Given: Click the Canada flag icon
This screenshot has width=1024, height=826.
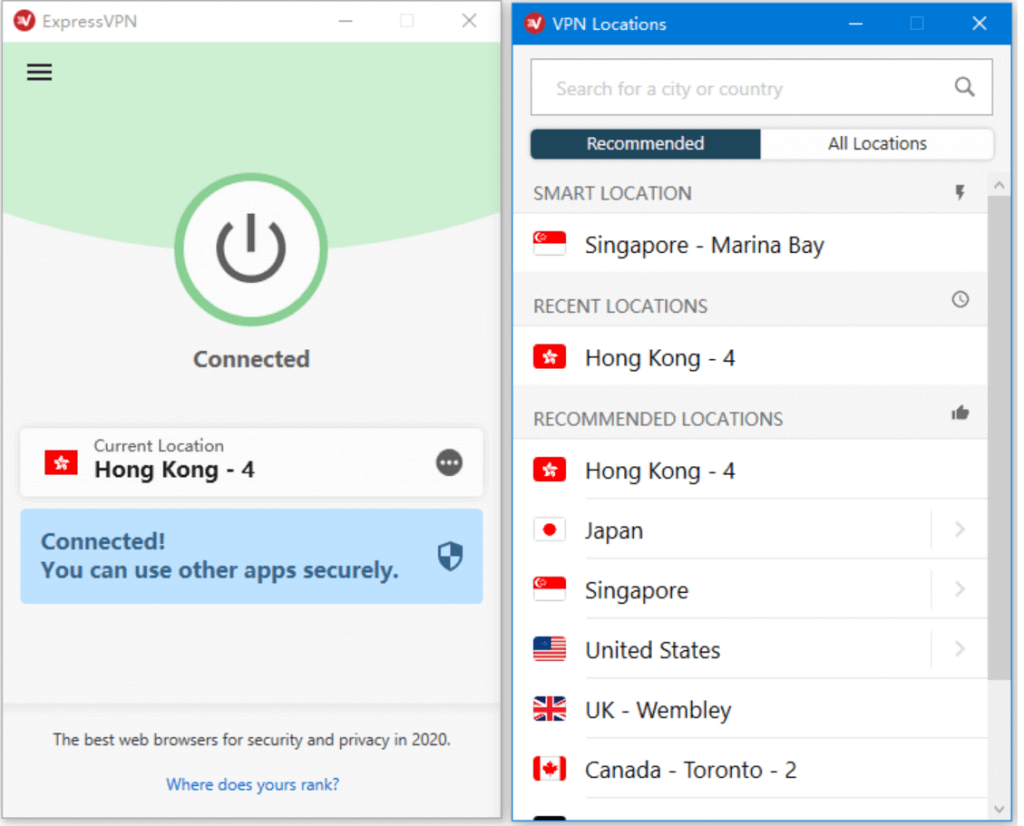Looking at the screenshot, I should 549,769.
